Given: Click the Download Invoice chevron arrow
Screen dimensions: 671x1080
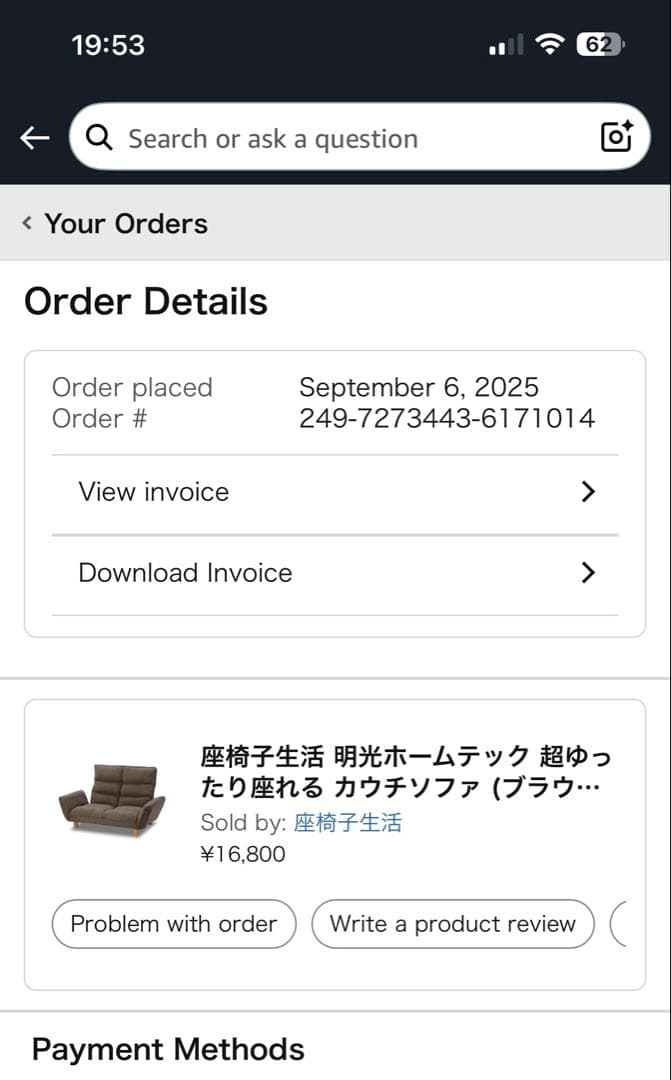Looking at the screenshot, I should [x=588, y=572].
